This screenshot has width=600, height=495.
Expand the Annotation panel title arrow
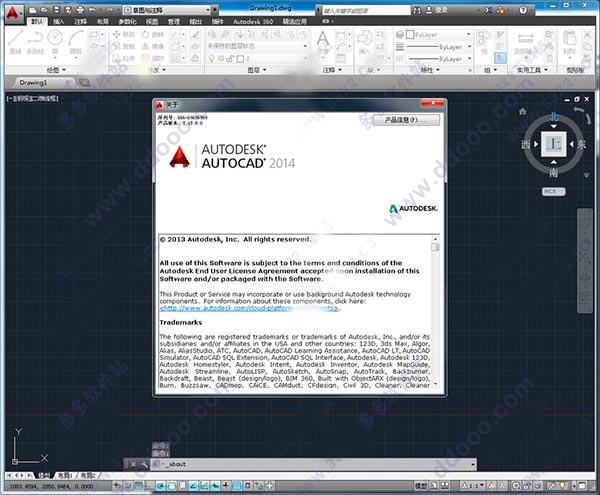coord(340,70)
